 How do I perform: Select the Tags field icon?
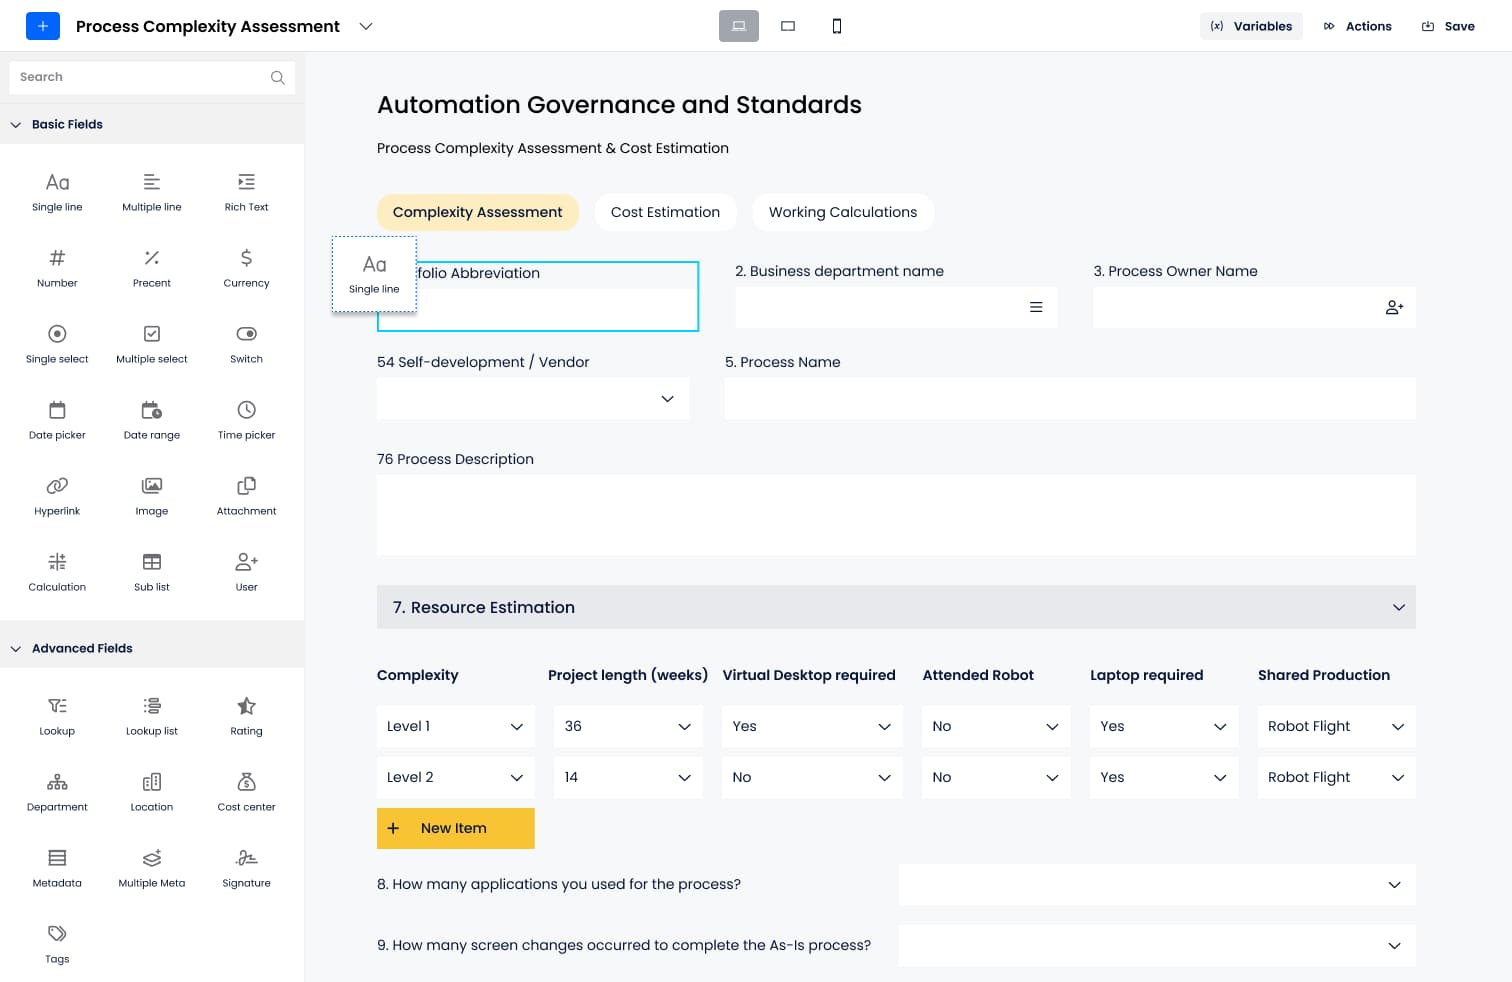57,934
